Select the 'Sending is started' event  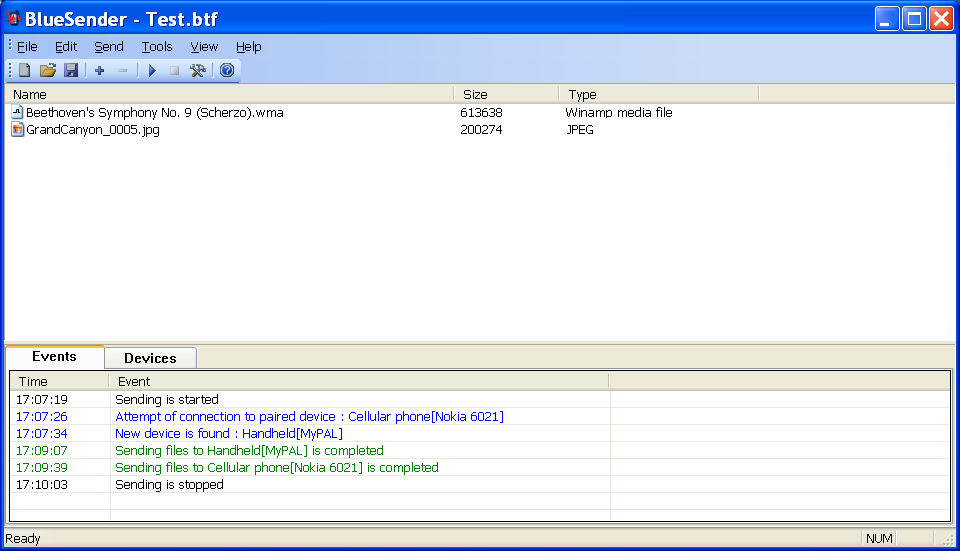pyautogui.click(x=167, y=399)
